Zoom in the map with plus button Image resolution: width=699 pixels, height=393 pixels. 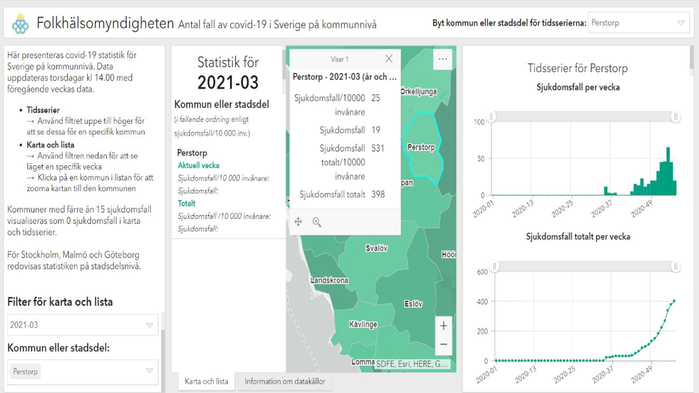[444, 326]
